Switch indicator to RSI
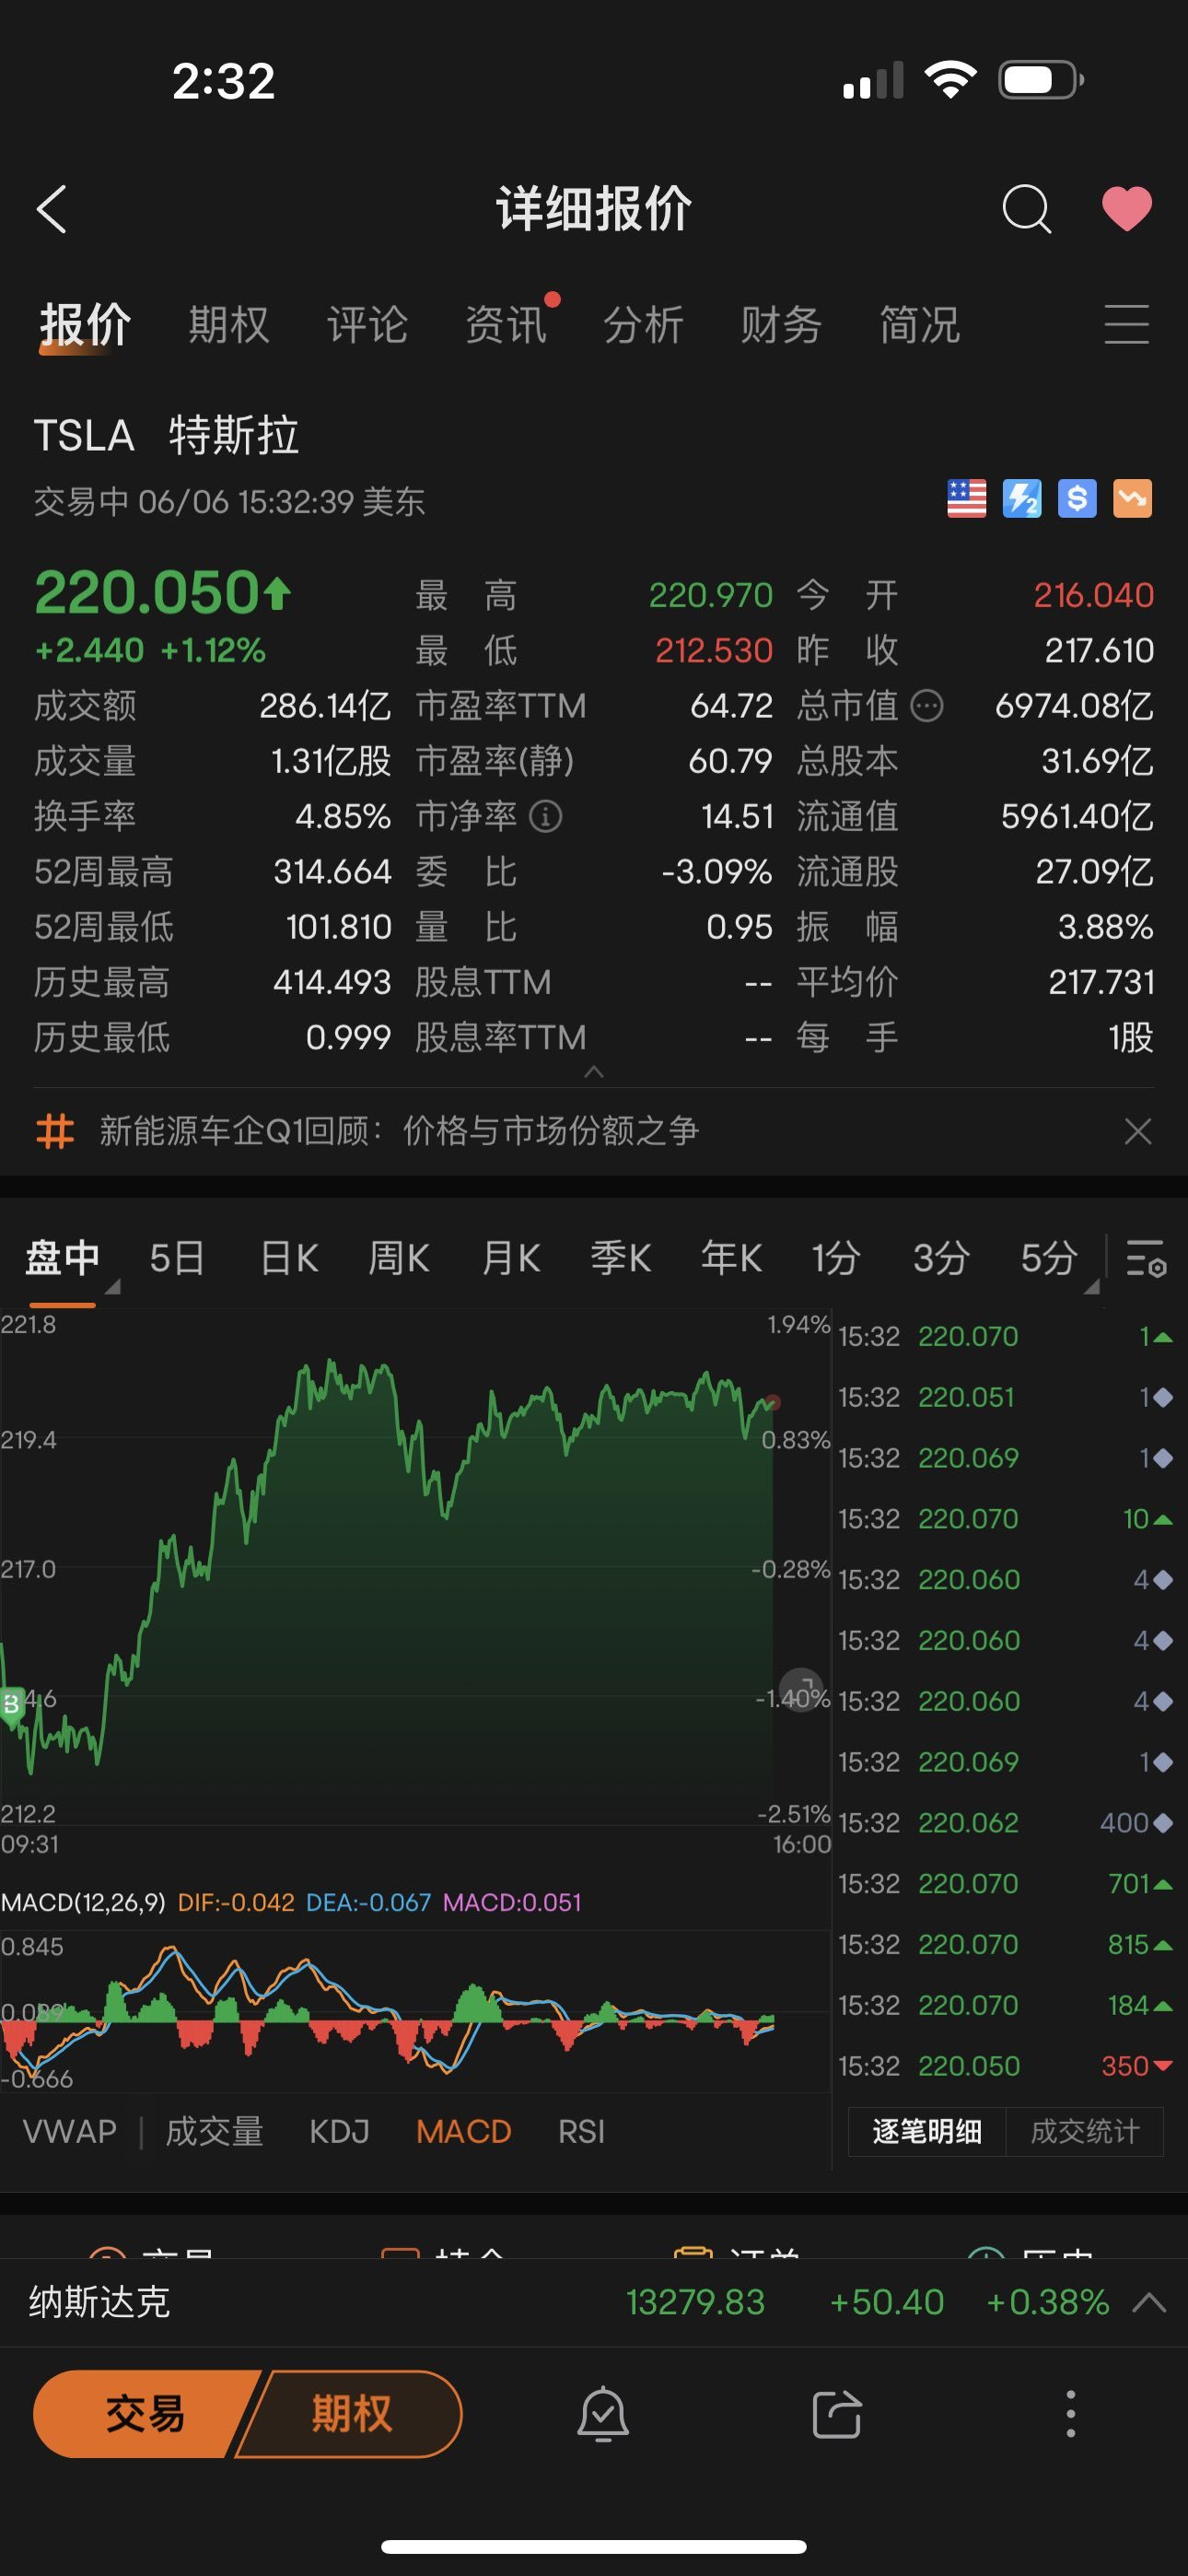This screenshot has height=2576, width=1188. point(581,2132)
